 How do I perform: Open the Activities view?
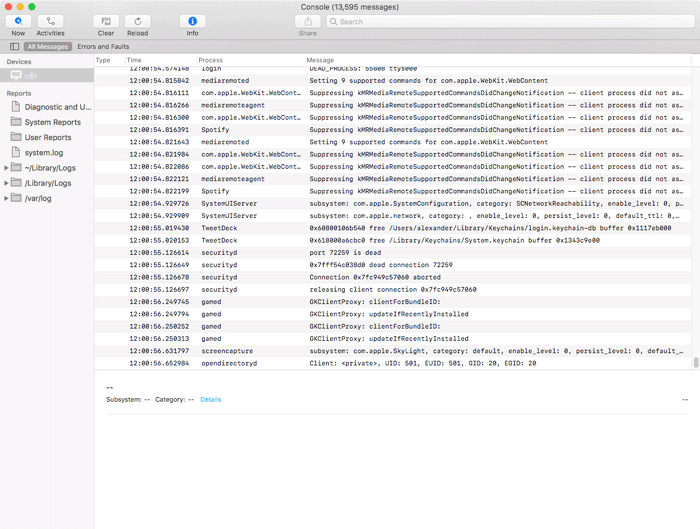click(x=50, y=21)
